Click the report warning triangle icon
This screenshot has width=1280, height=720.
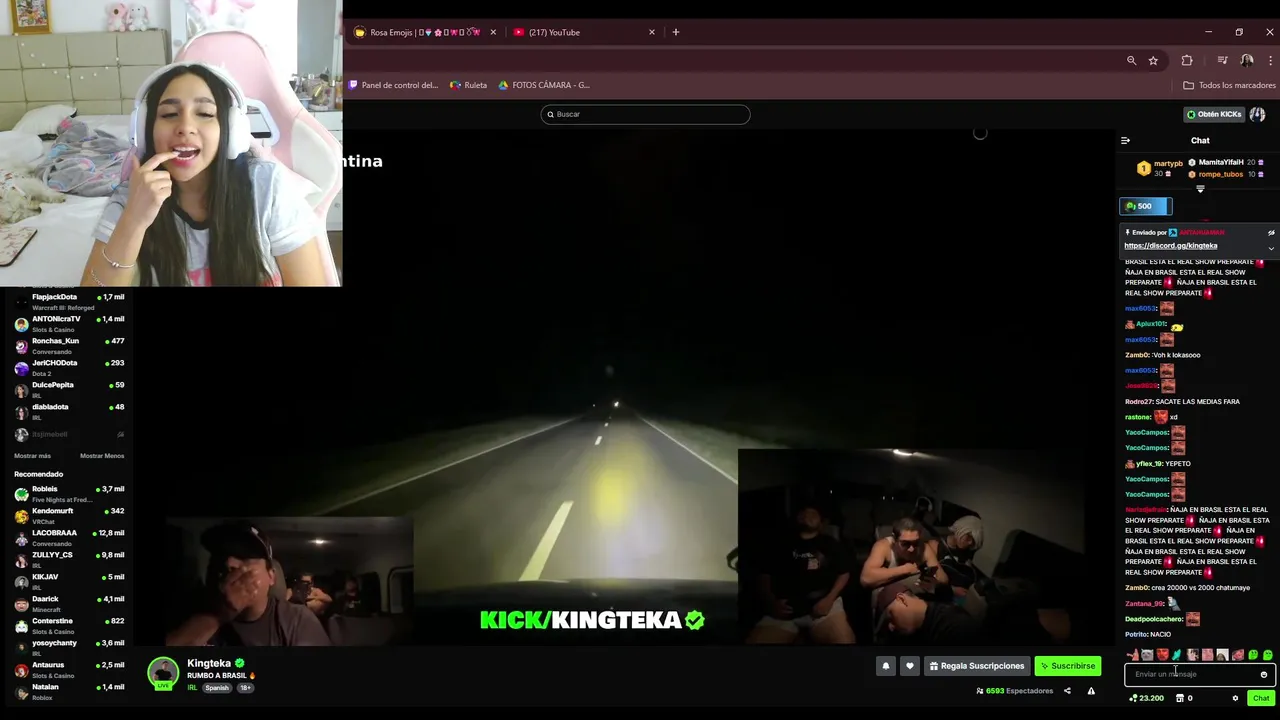1091,691
